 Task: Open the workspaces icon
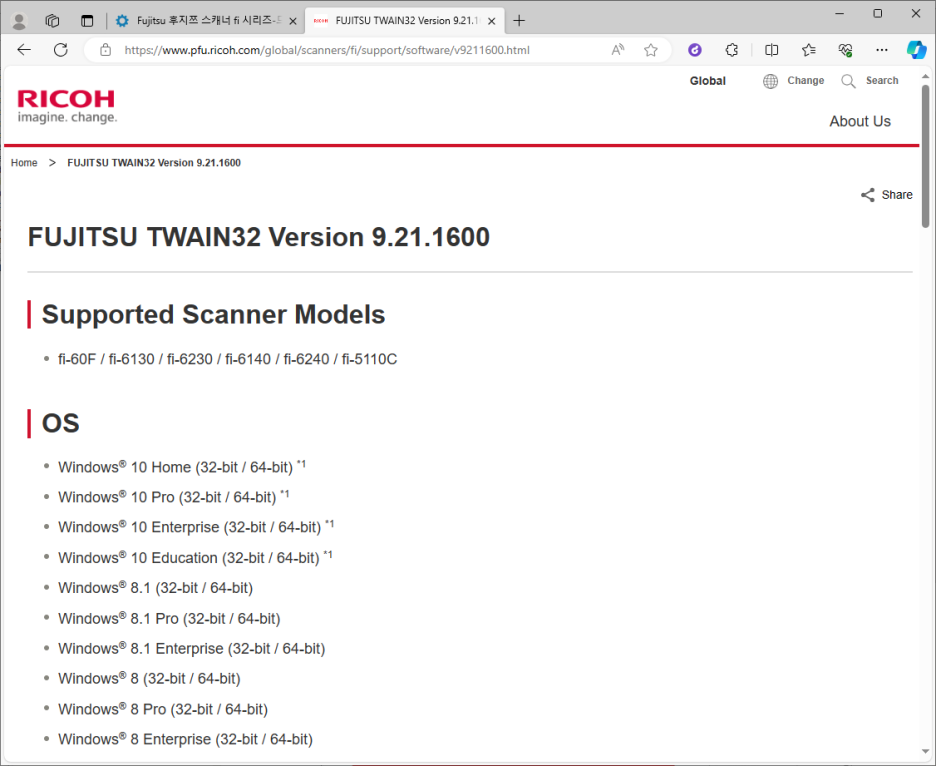(x=53, y=21)
